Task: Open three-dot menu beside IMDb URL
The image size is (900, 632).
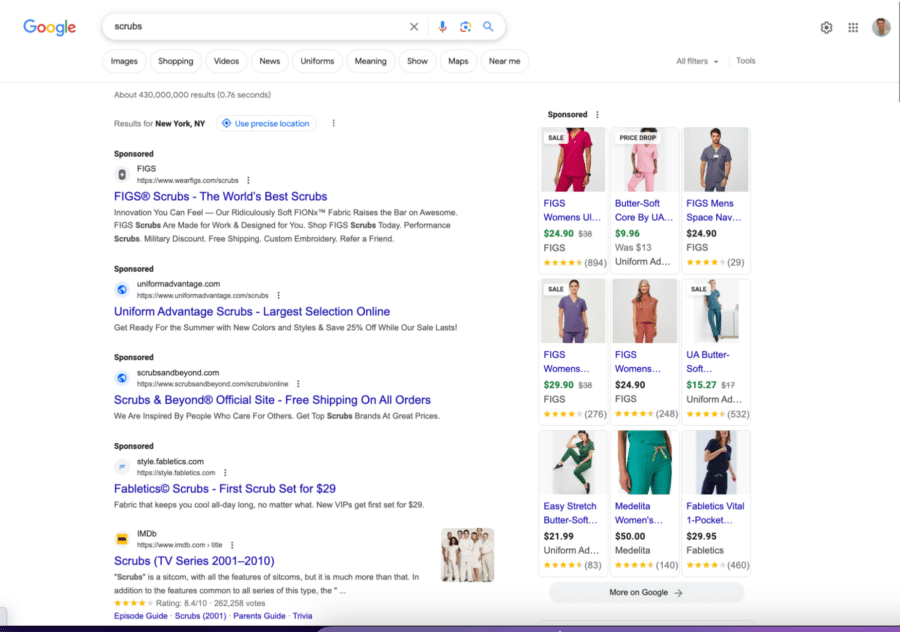Action: point(232,545)
